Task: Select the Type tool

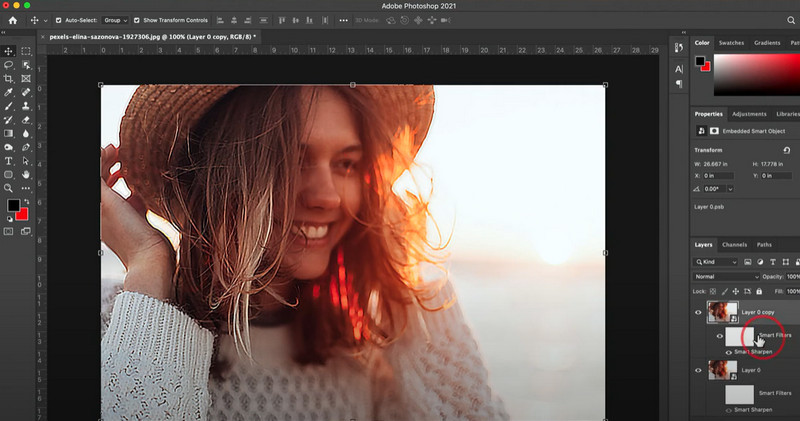Action: [x=9, y=161]
